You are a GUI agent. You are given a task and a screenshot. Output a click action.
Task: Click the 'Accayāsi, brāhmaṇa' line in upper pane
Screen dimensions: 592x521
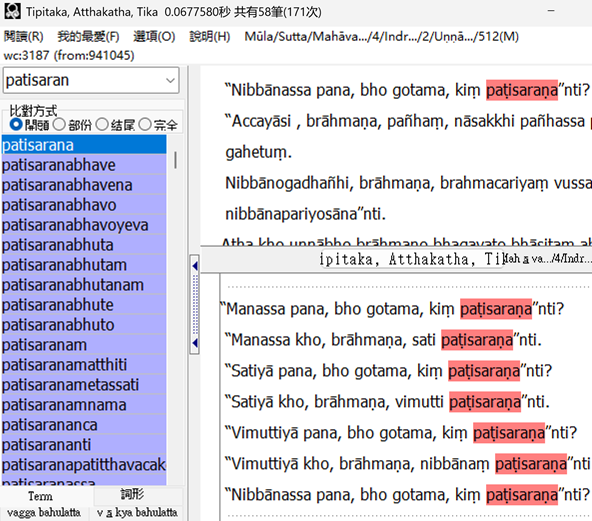(x=408, y=121)
